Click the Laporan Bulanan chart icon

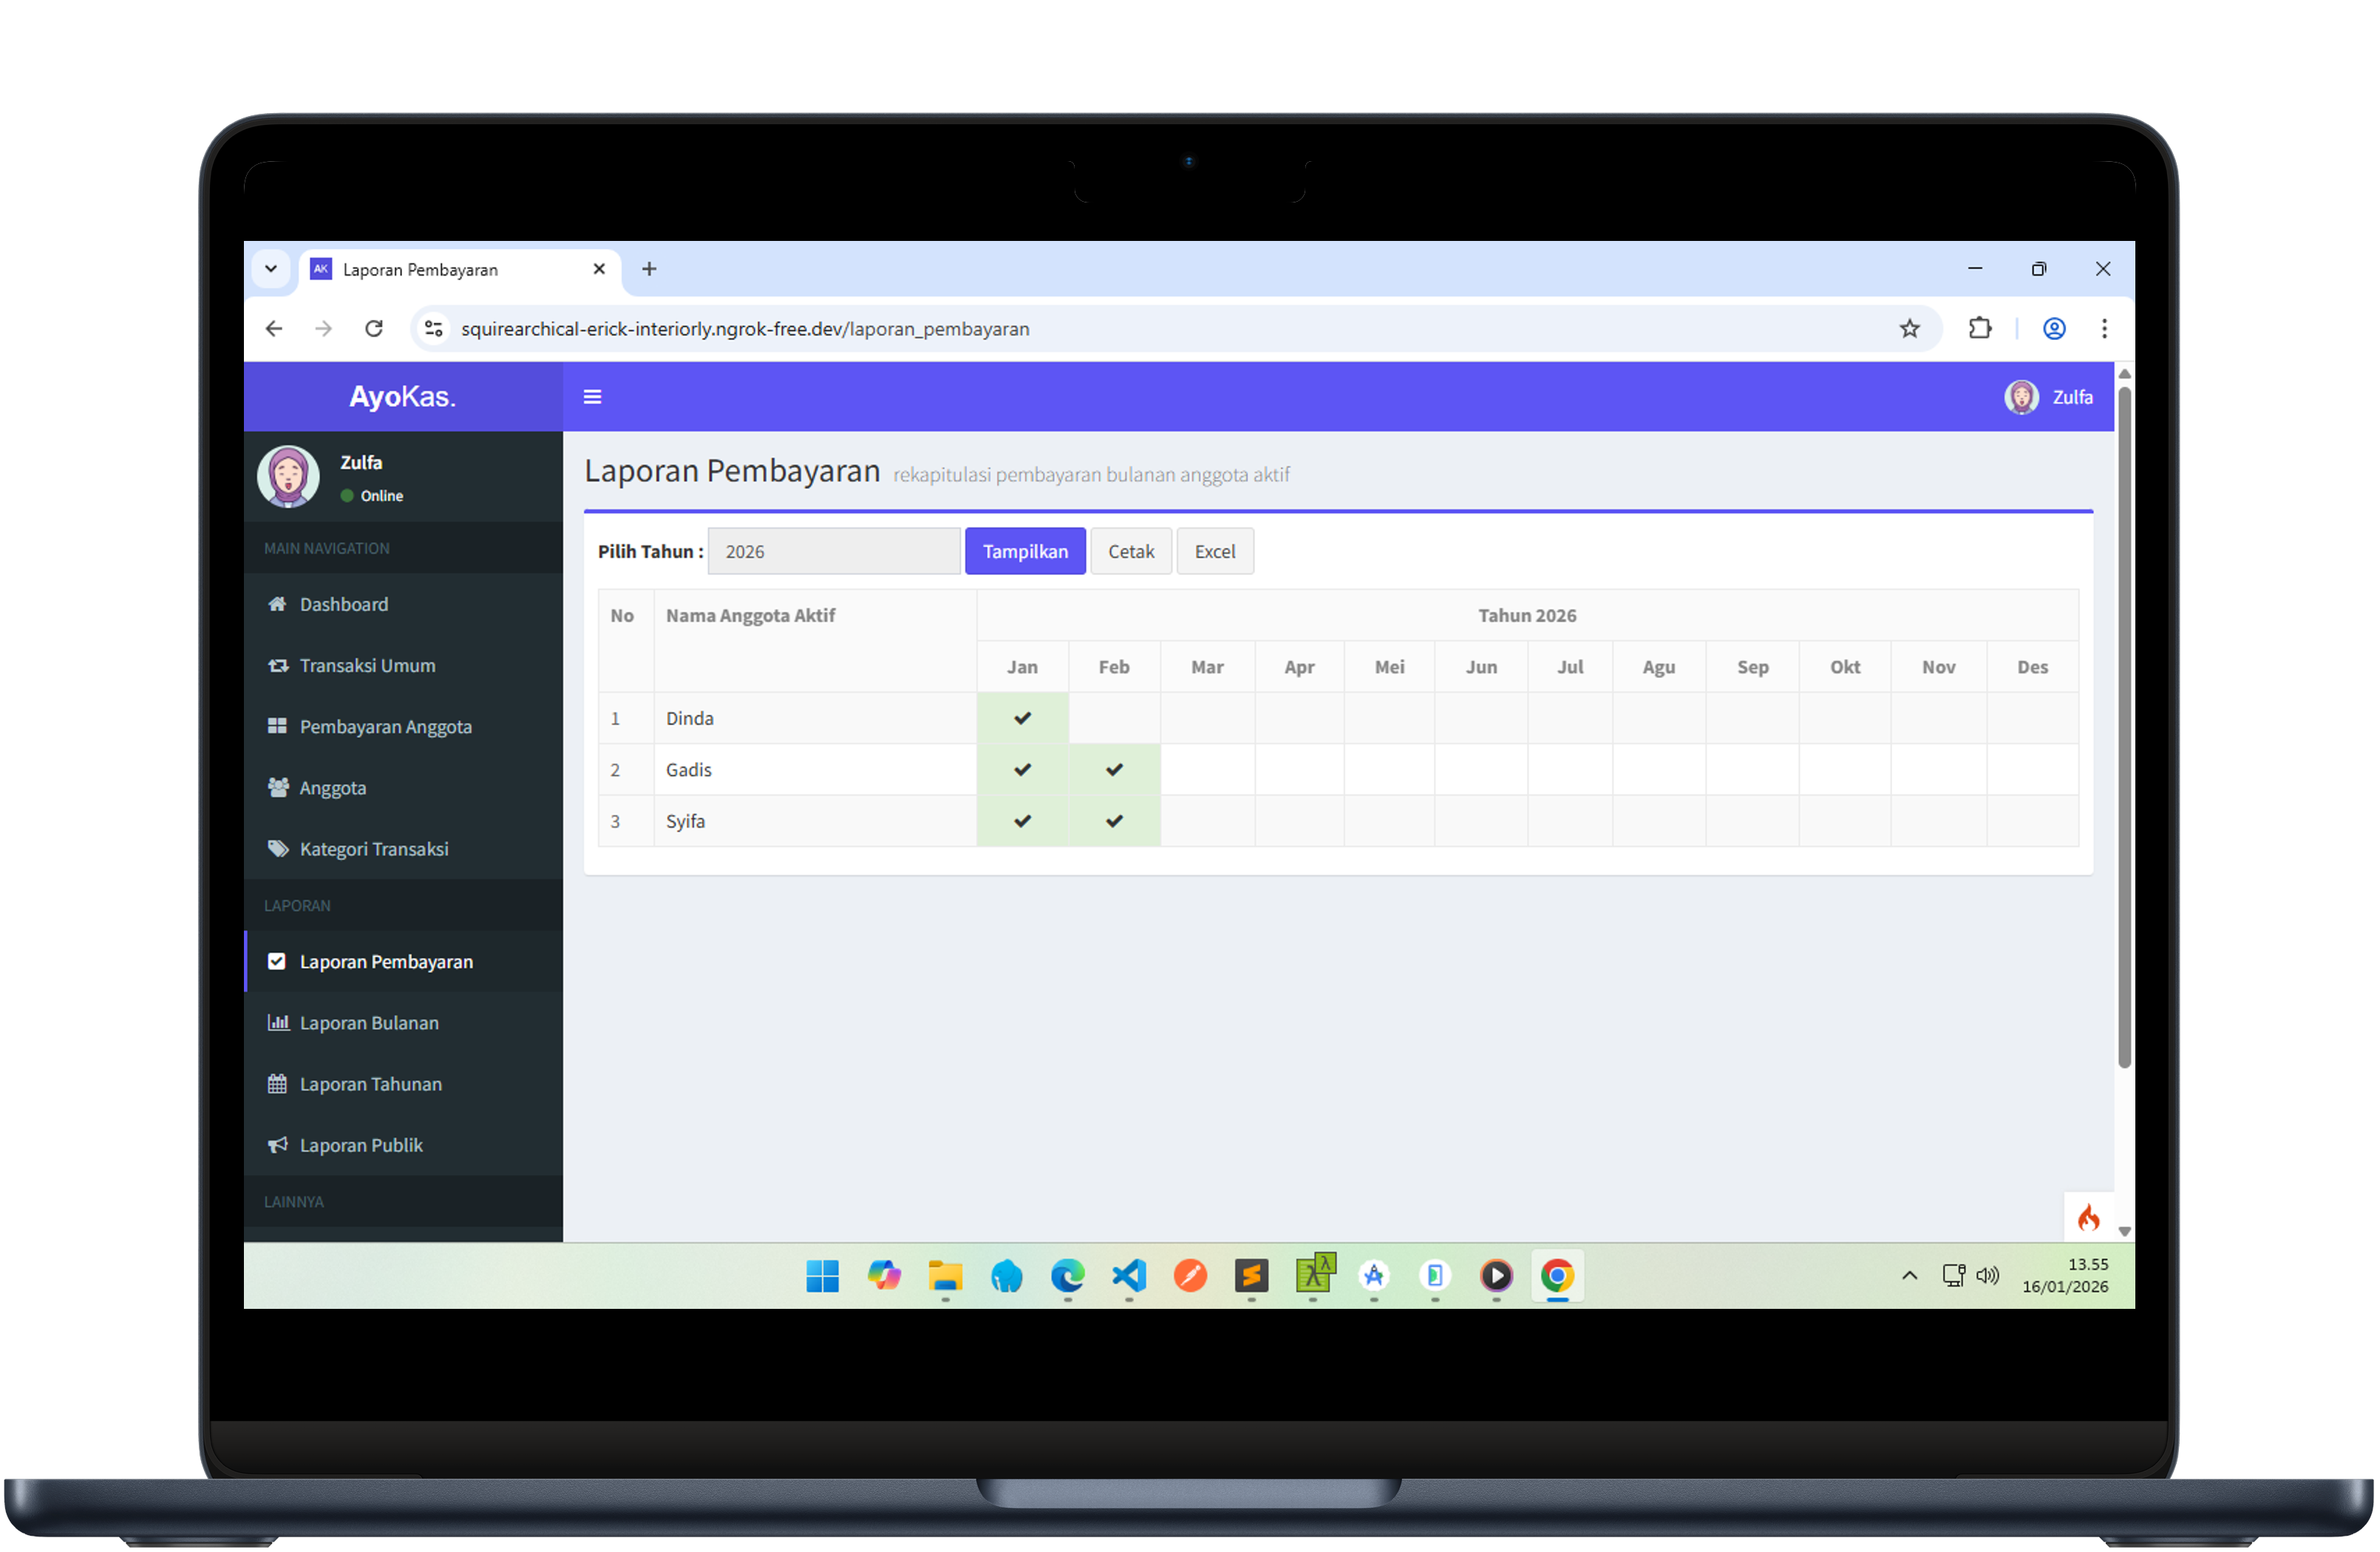pyautogui.click(x=277, y=1022)
